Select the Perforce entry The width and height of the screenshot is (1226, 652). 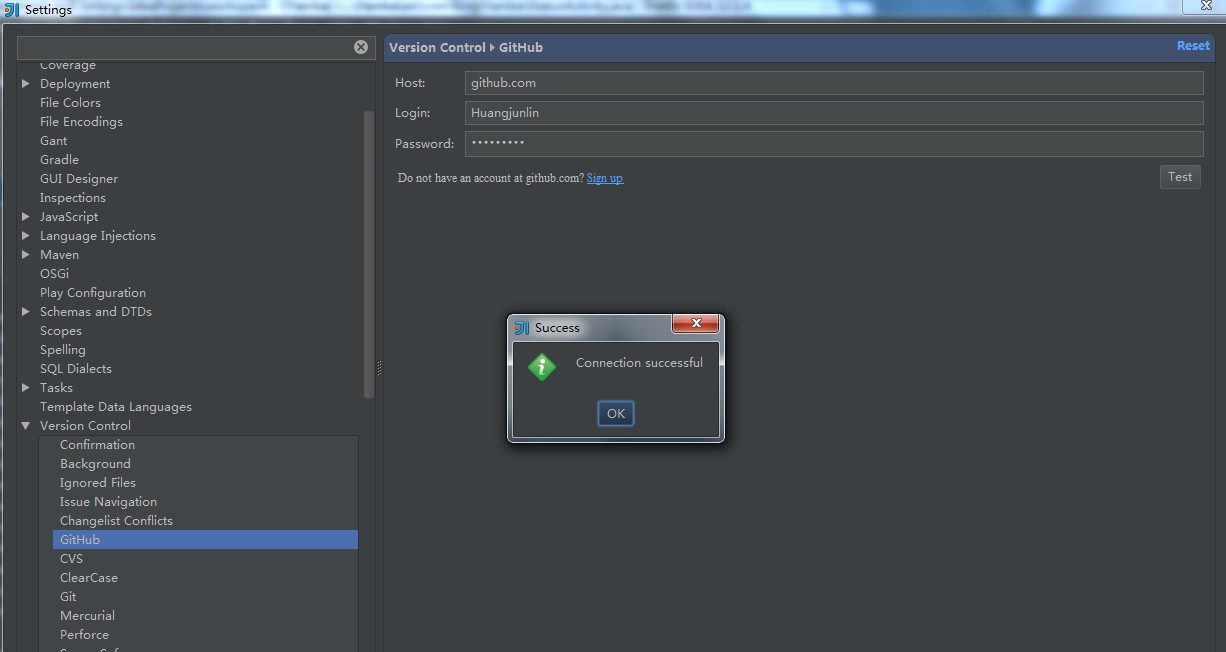pos(84,635)
